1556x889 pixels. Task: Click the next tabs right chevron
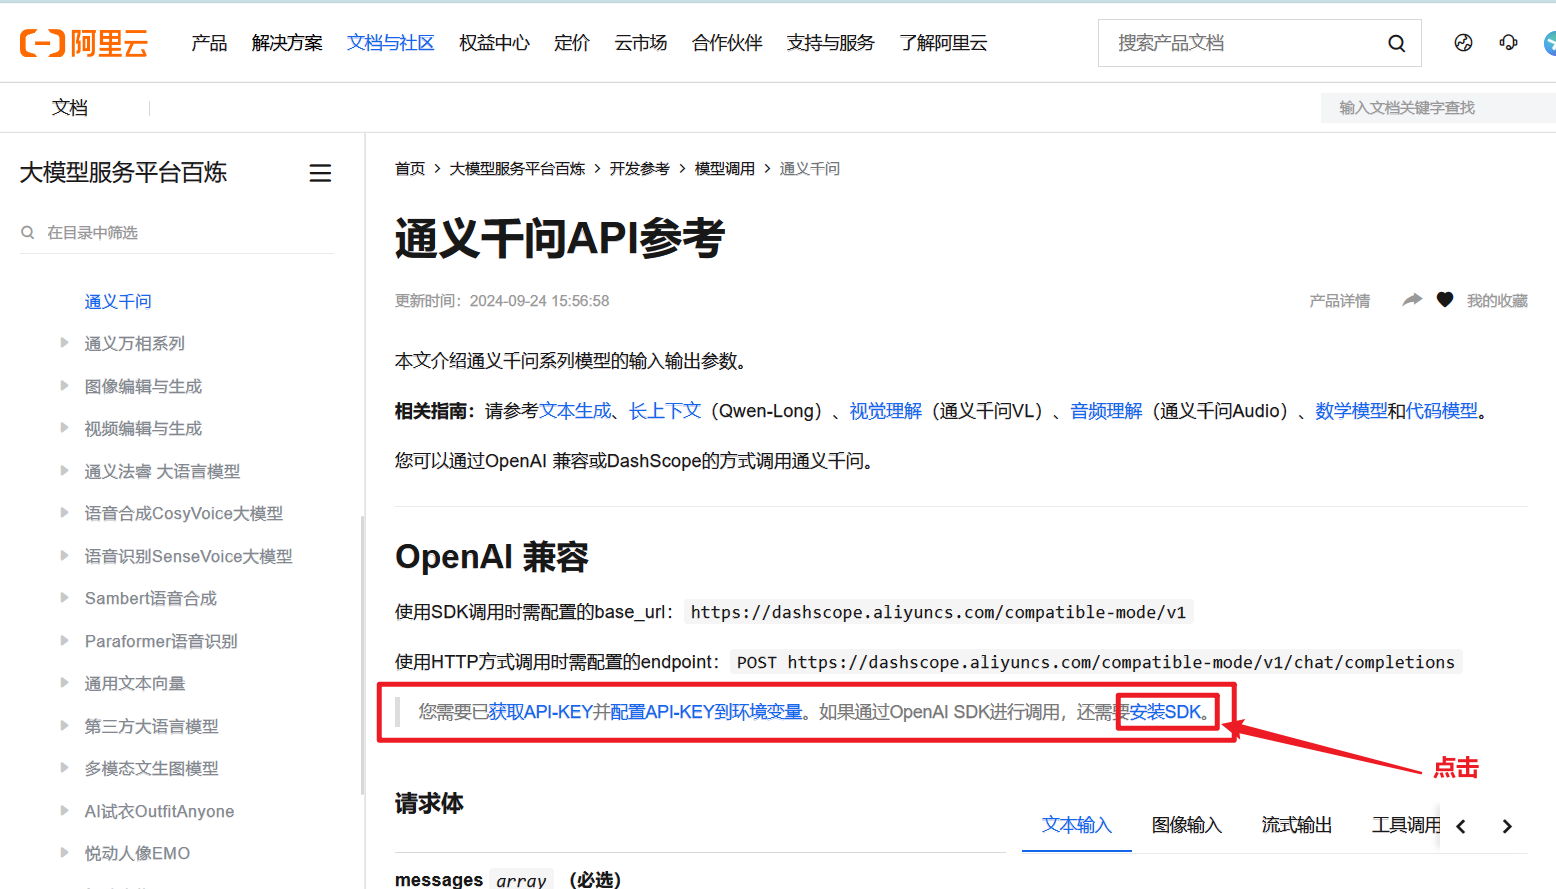(x=1507, y=826)
